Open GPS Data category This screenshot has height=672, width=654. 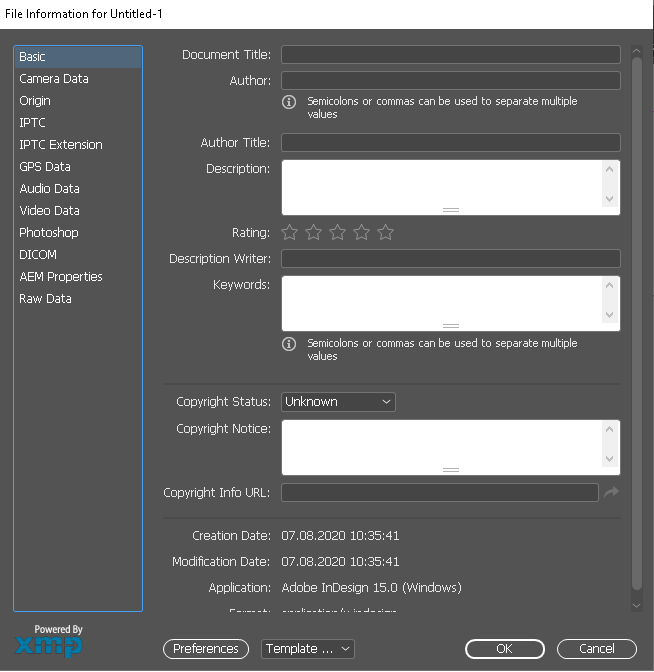coord(78,167)
